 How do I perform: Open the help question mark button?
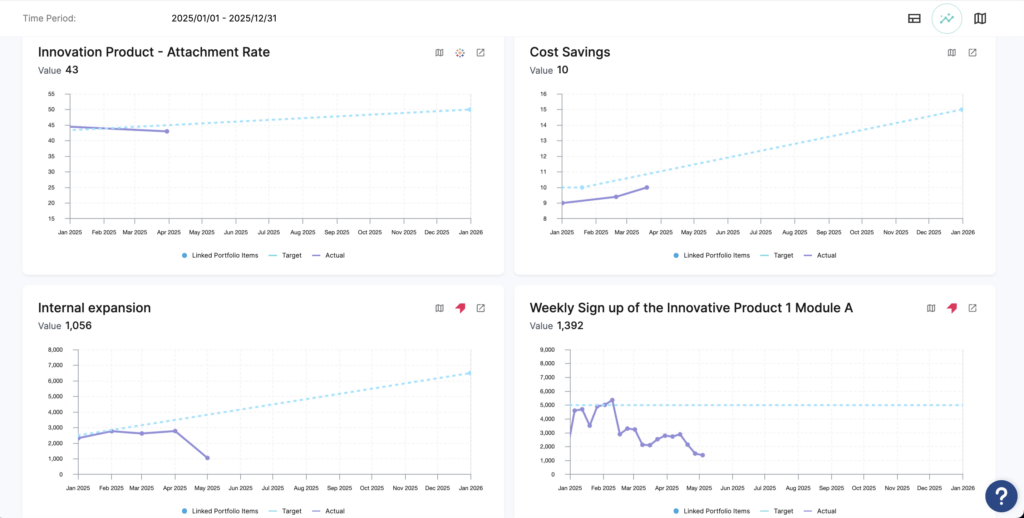point(1001,495)
